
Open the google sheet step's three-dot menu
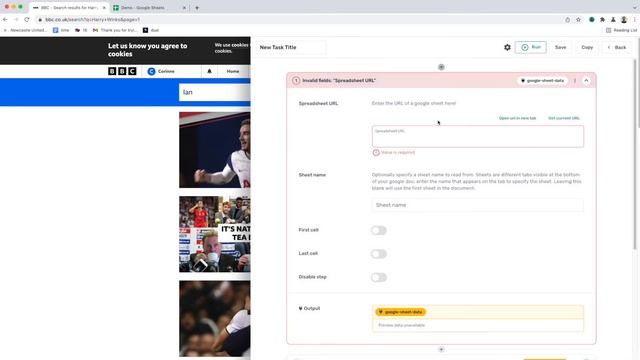click(575, 80)
